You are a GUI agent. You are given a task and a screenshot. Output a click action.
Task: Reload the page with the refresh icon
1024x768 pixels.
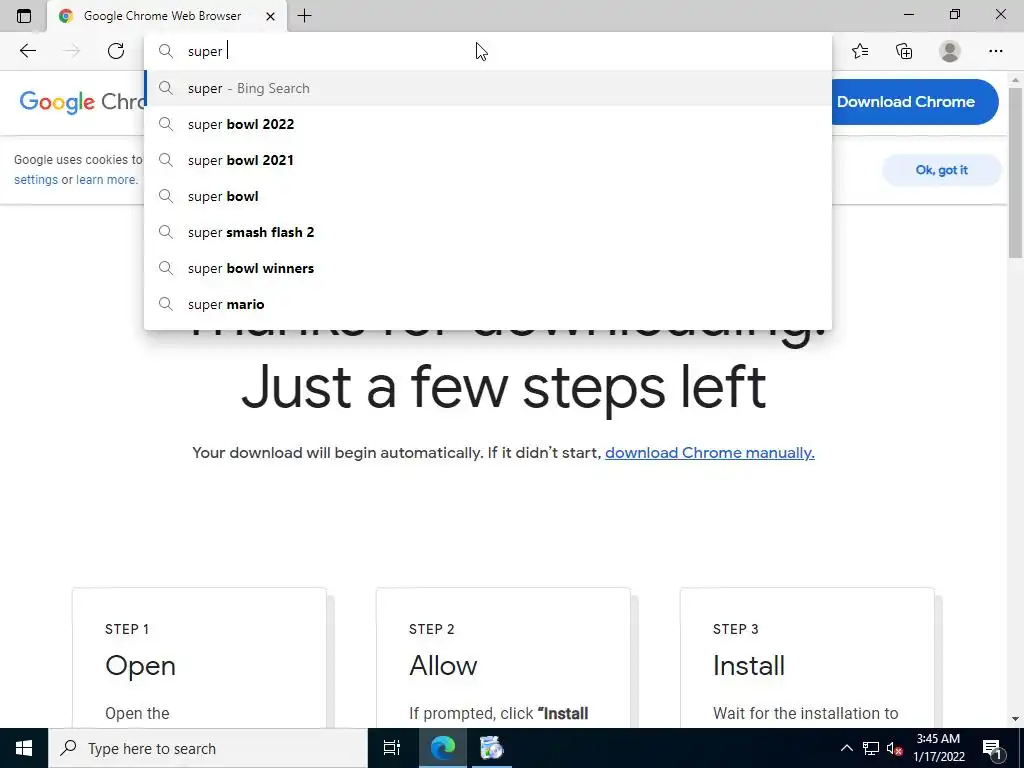116,51
